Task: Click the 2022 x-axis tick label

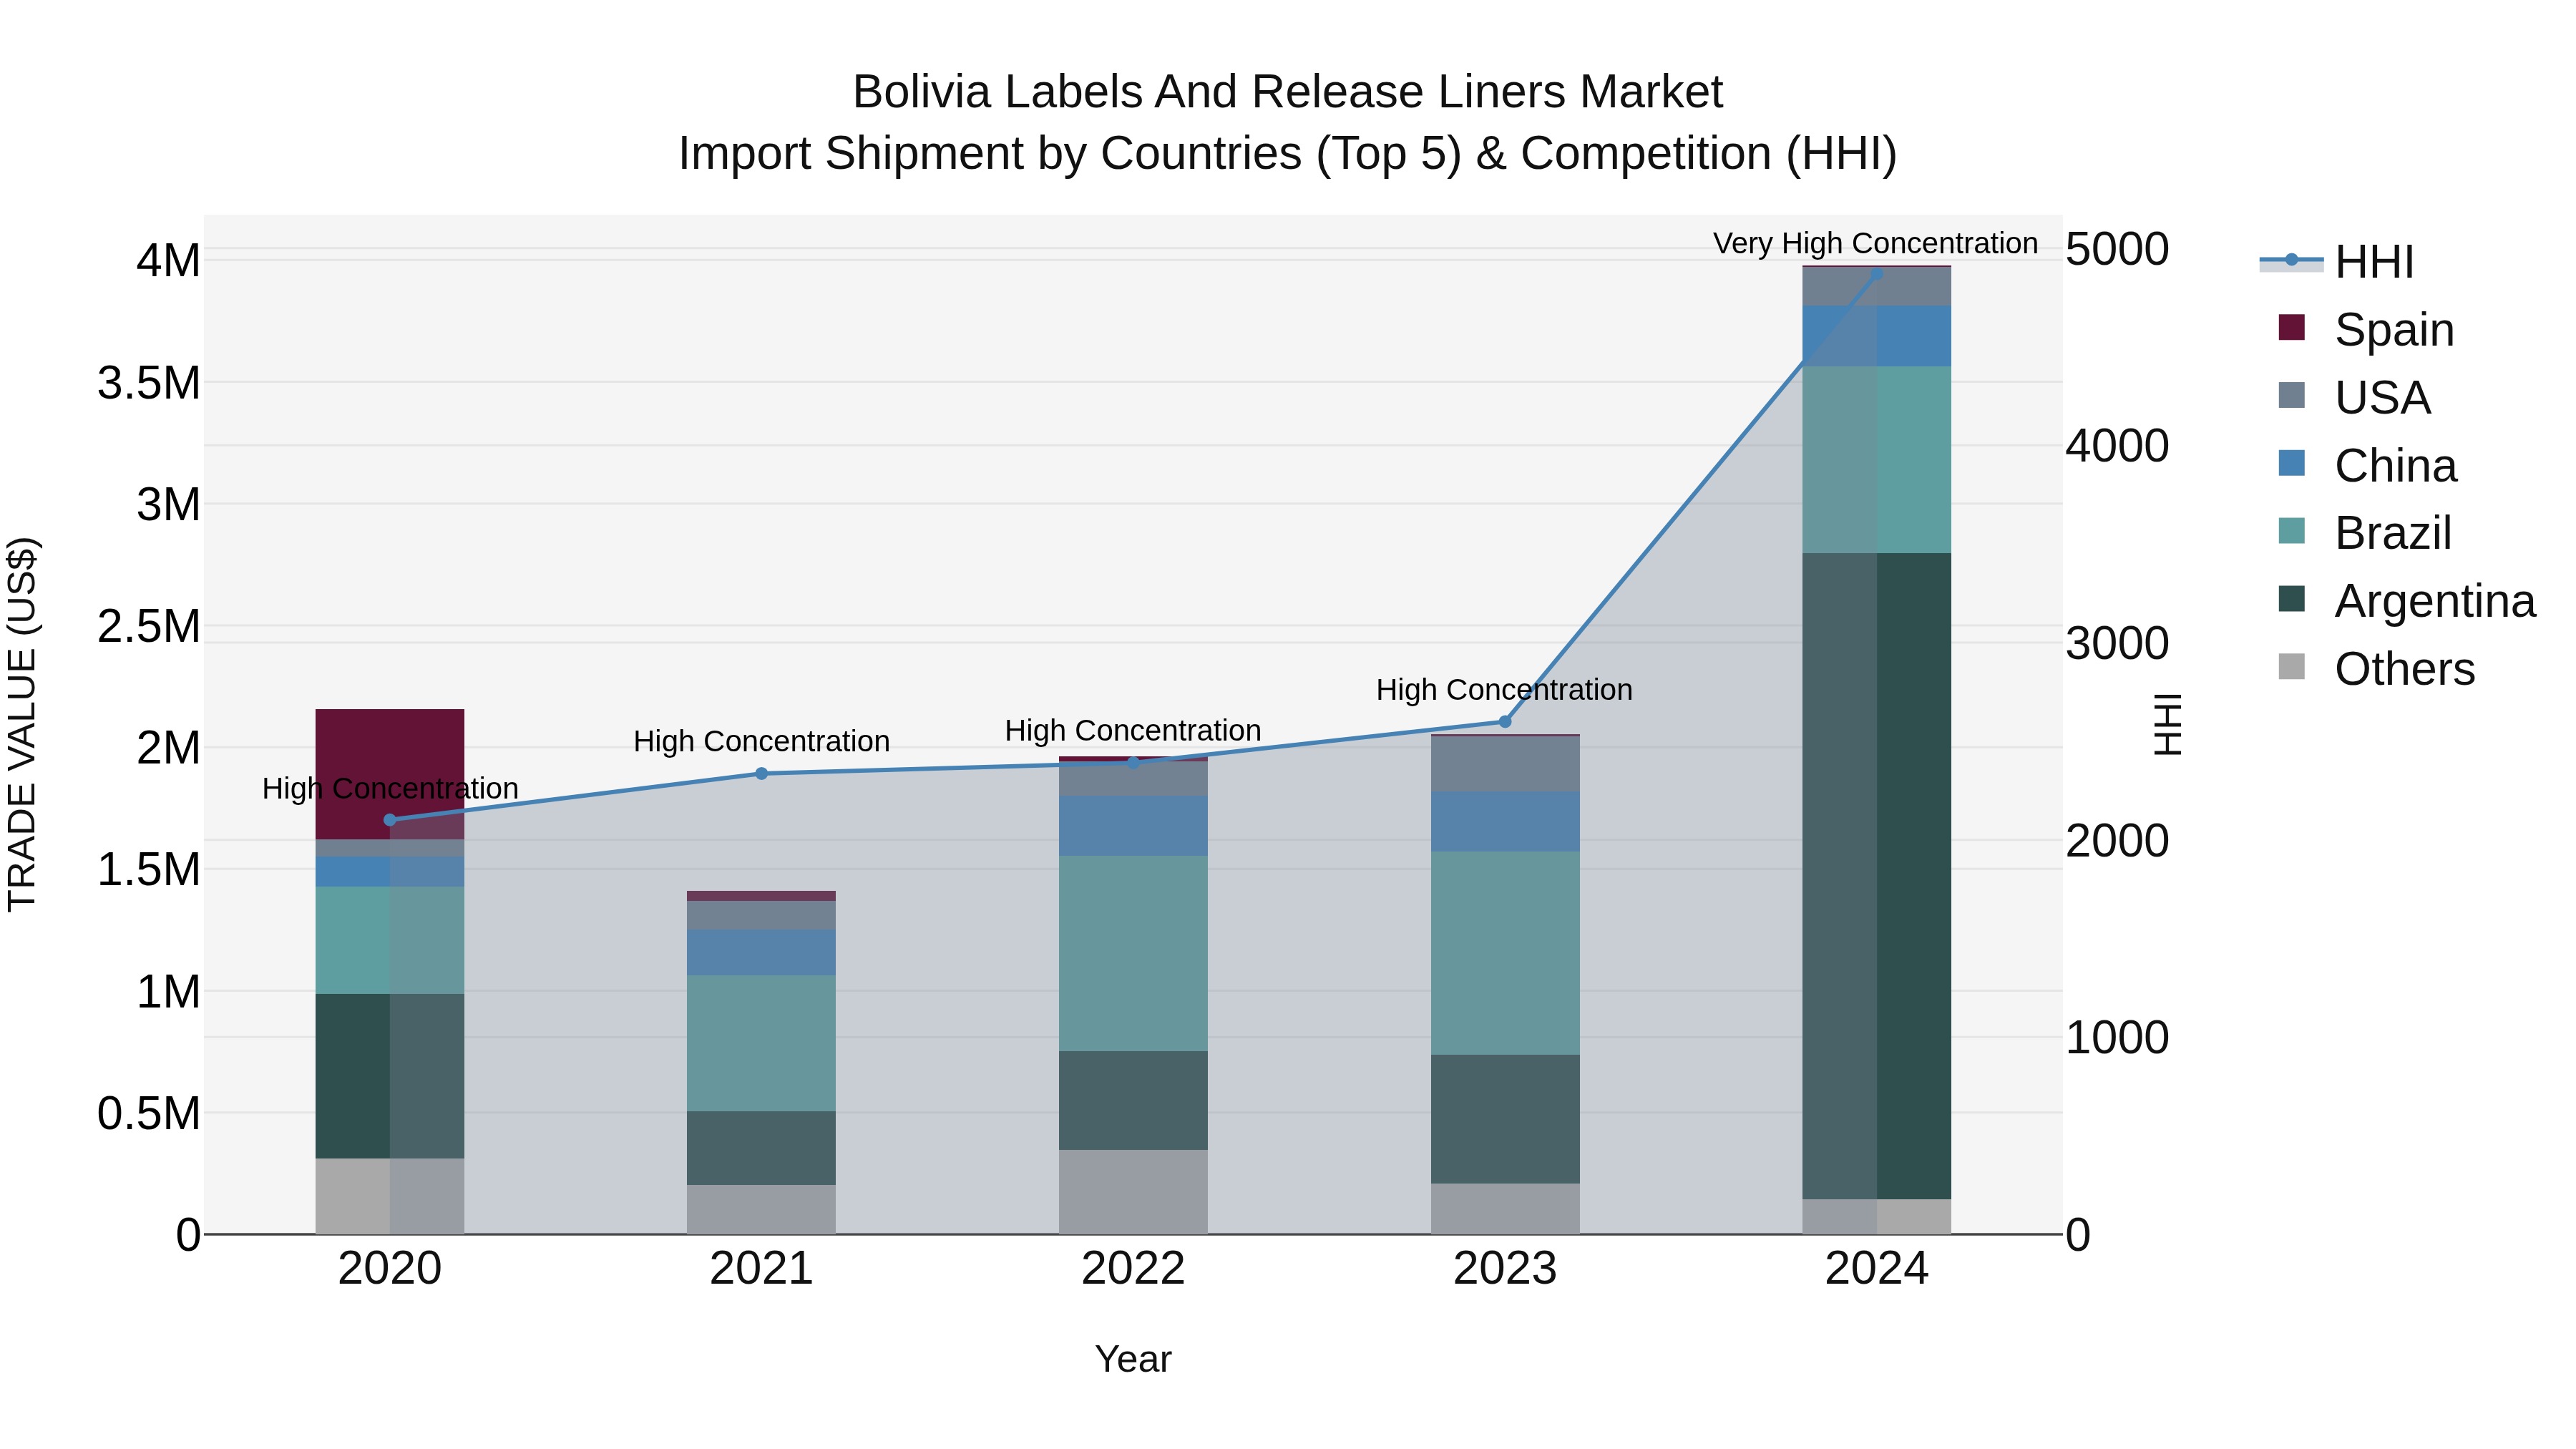Action: (1133, 1269)
